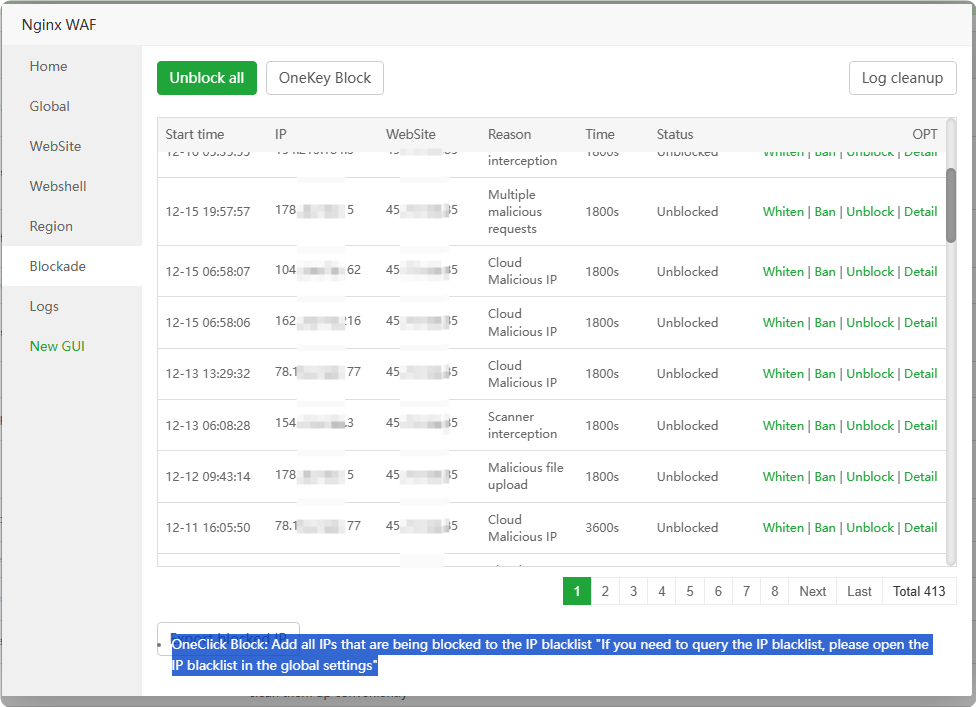Open the Logs sidebar section

[x=44, y=306]
